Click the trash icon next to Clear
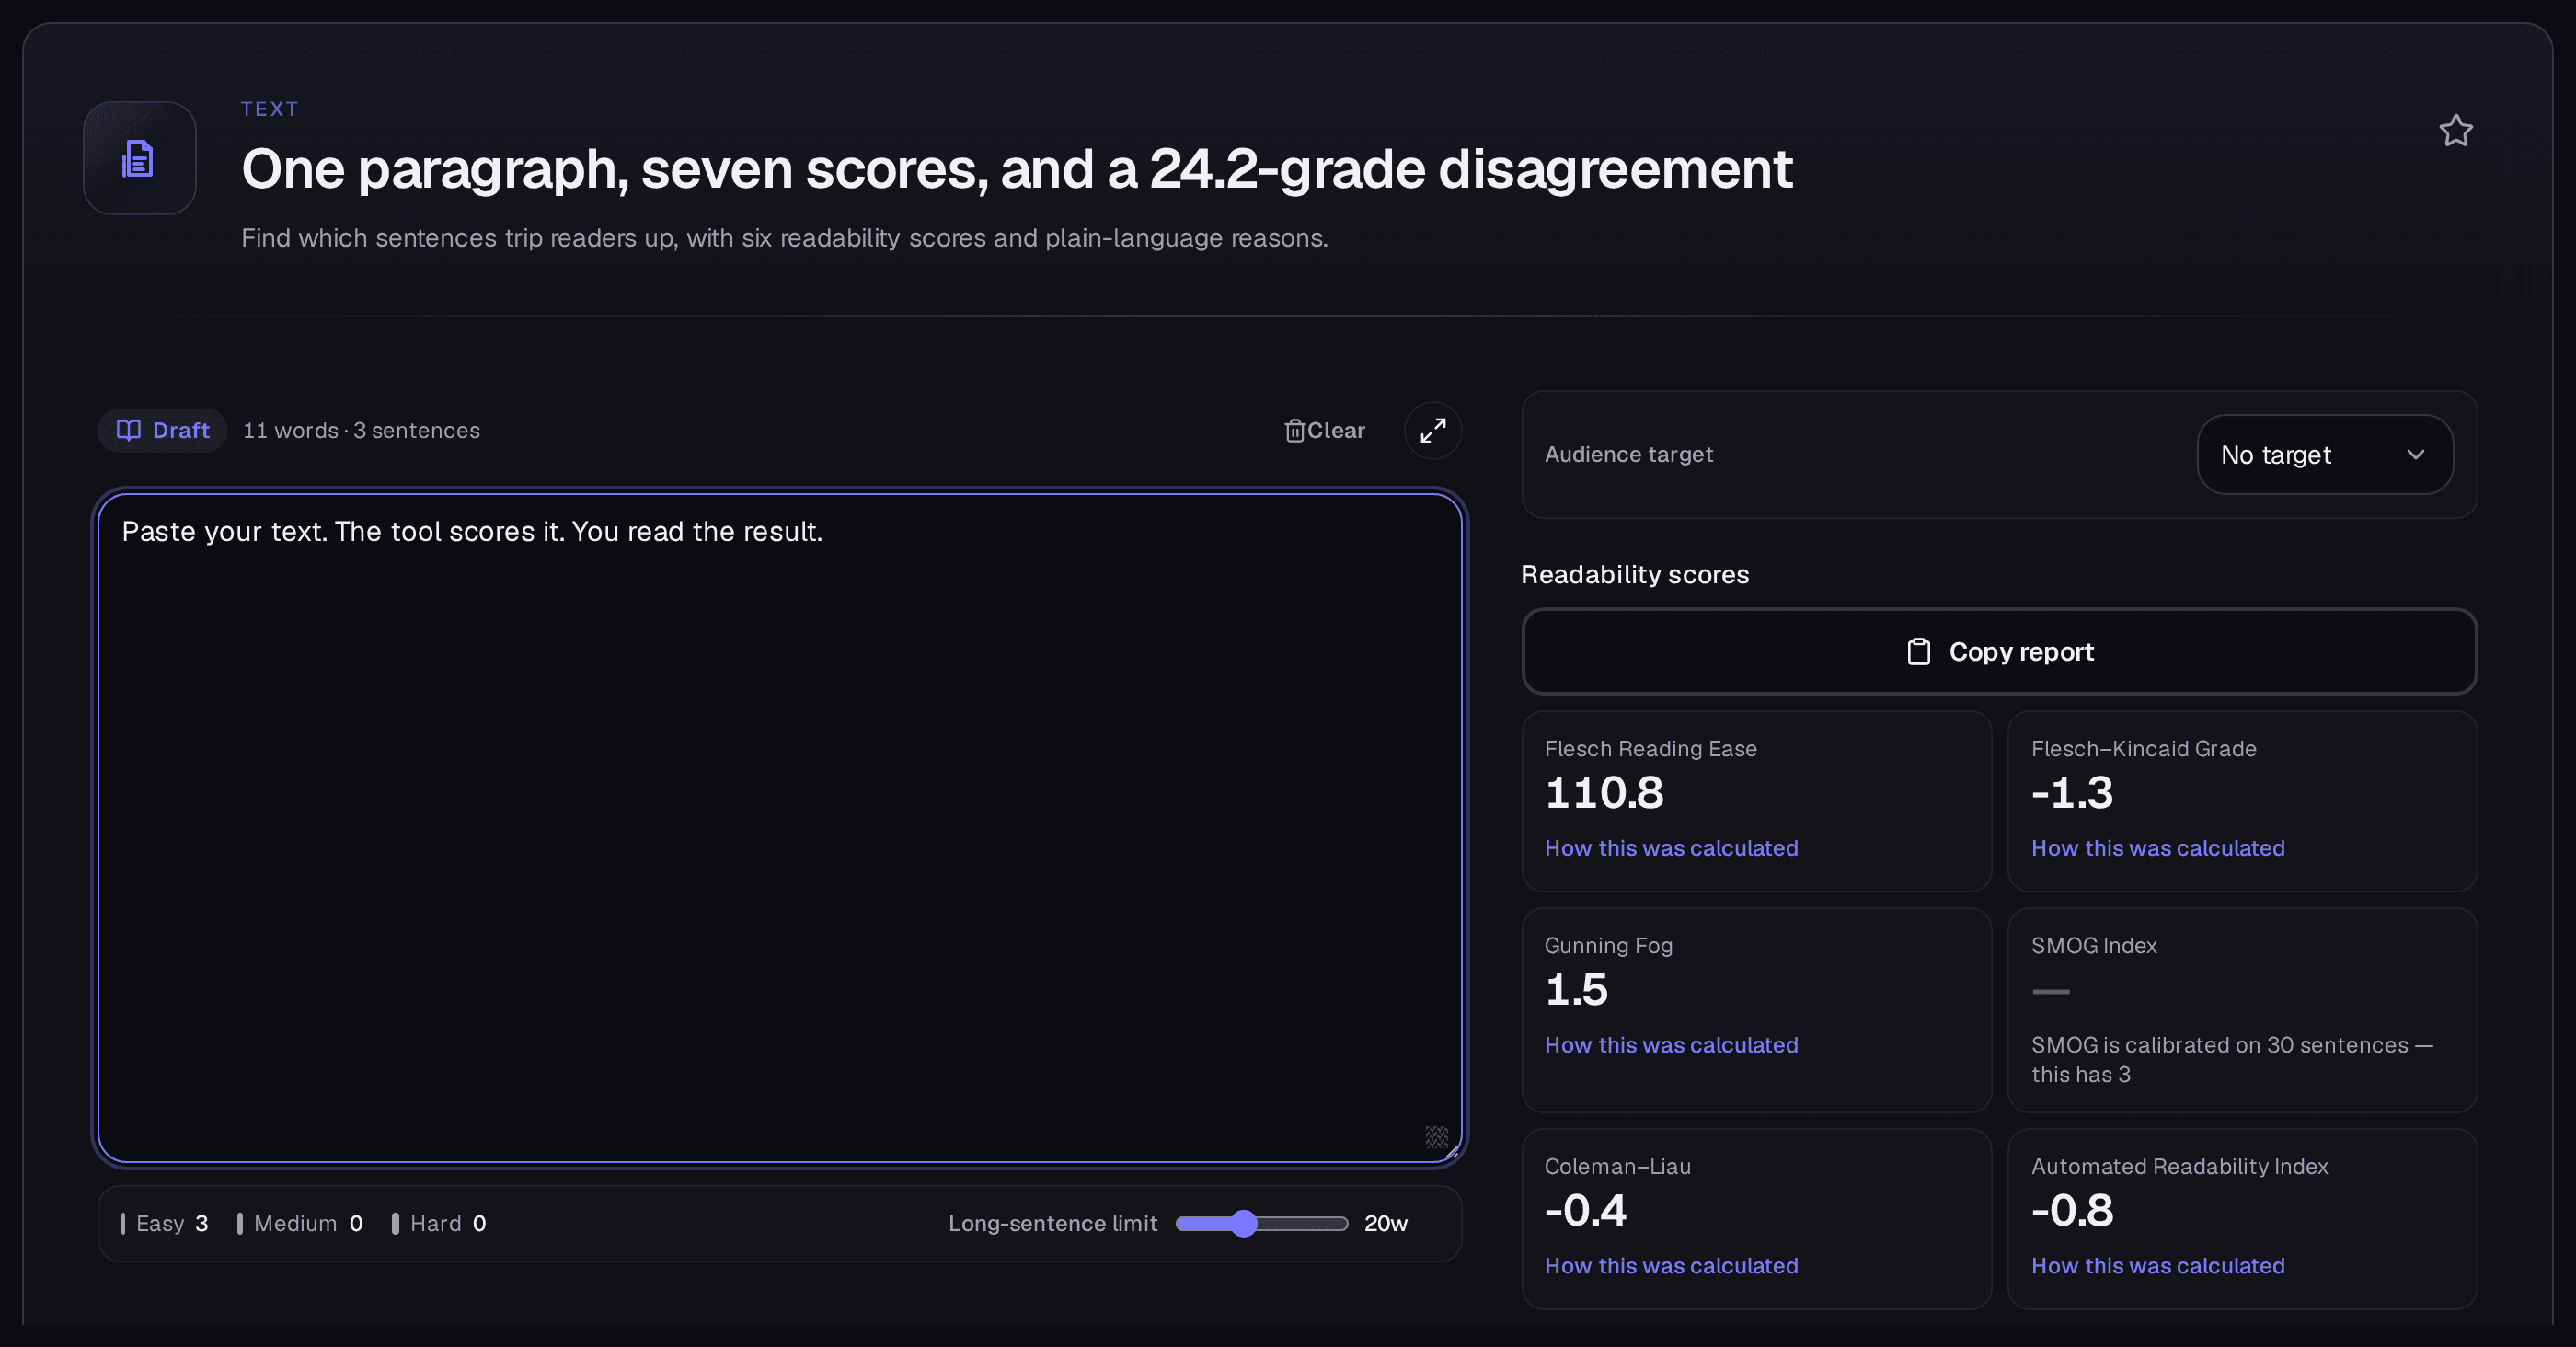The height and width of the screenshot is (1347, 2576). tap(1294, 430)
